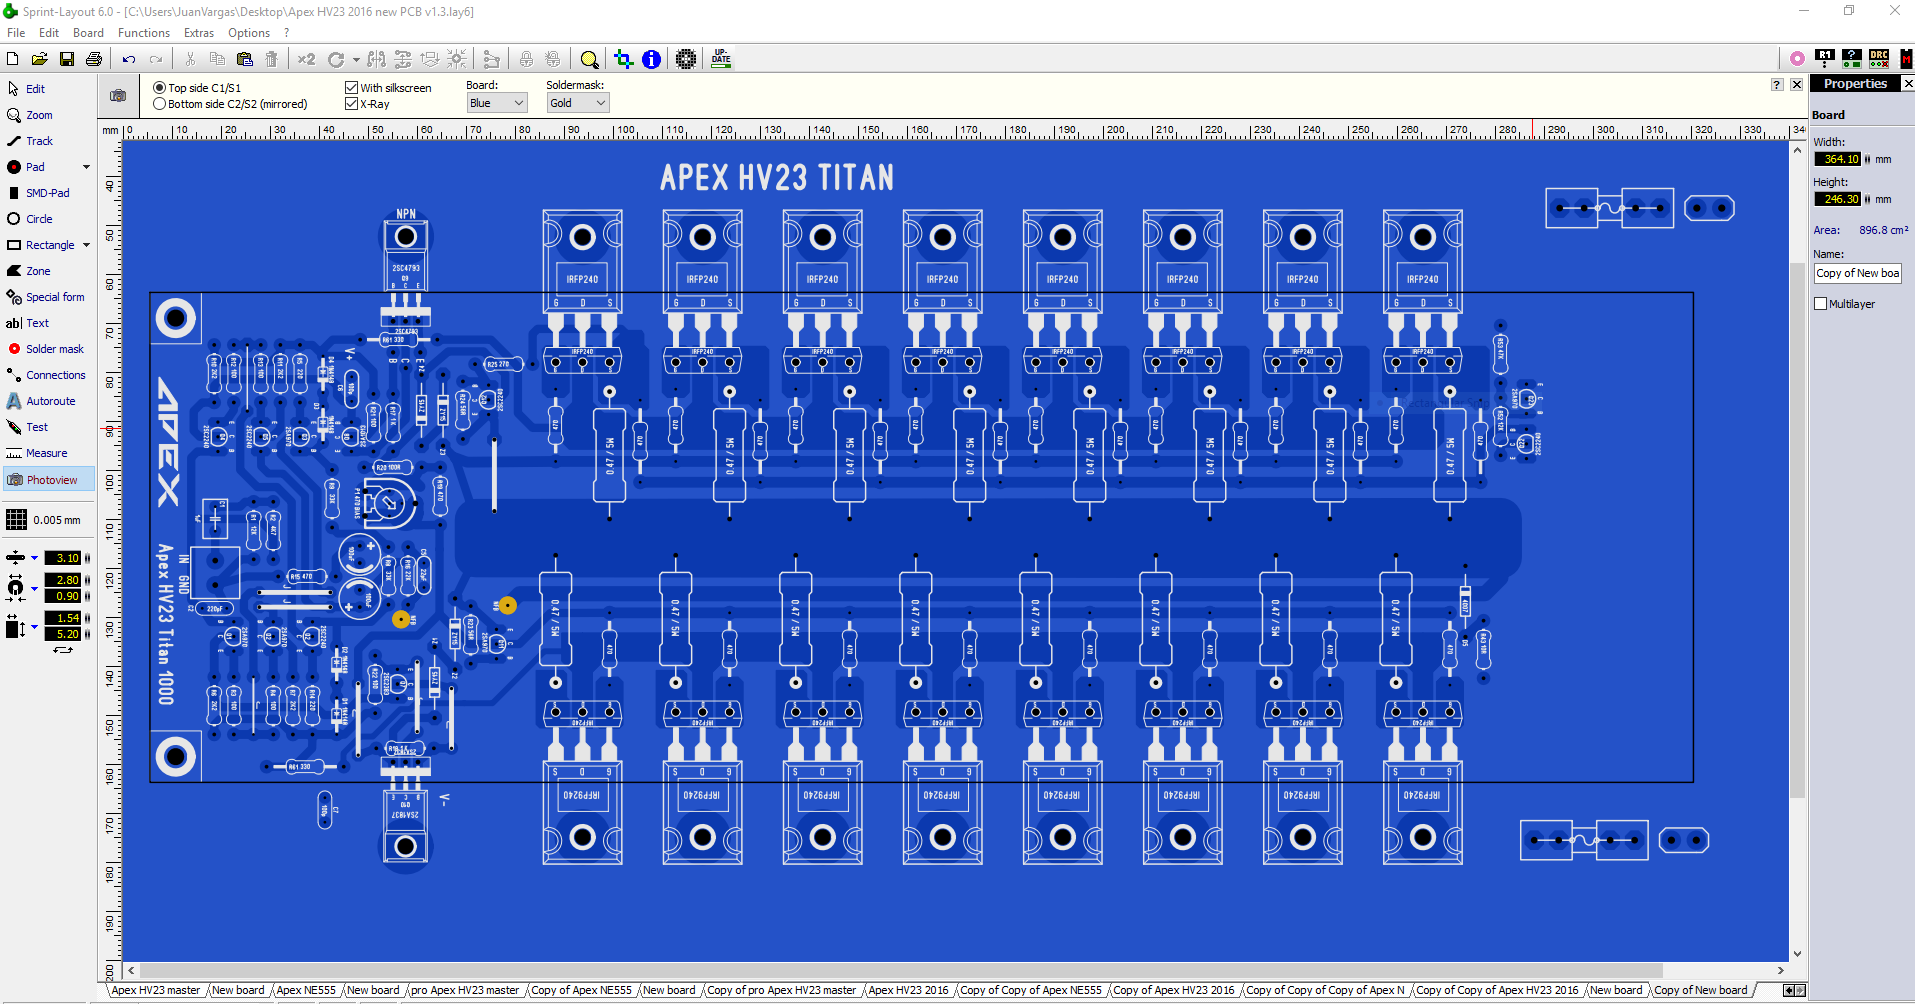Screen dimensions: 1915x1004
Task: Open the Rotate angle dropdown arrow
Action: point(356,59)
